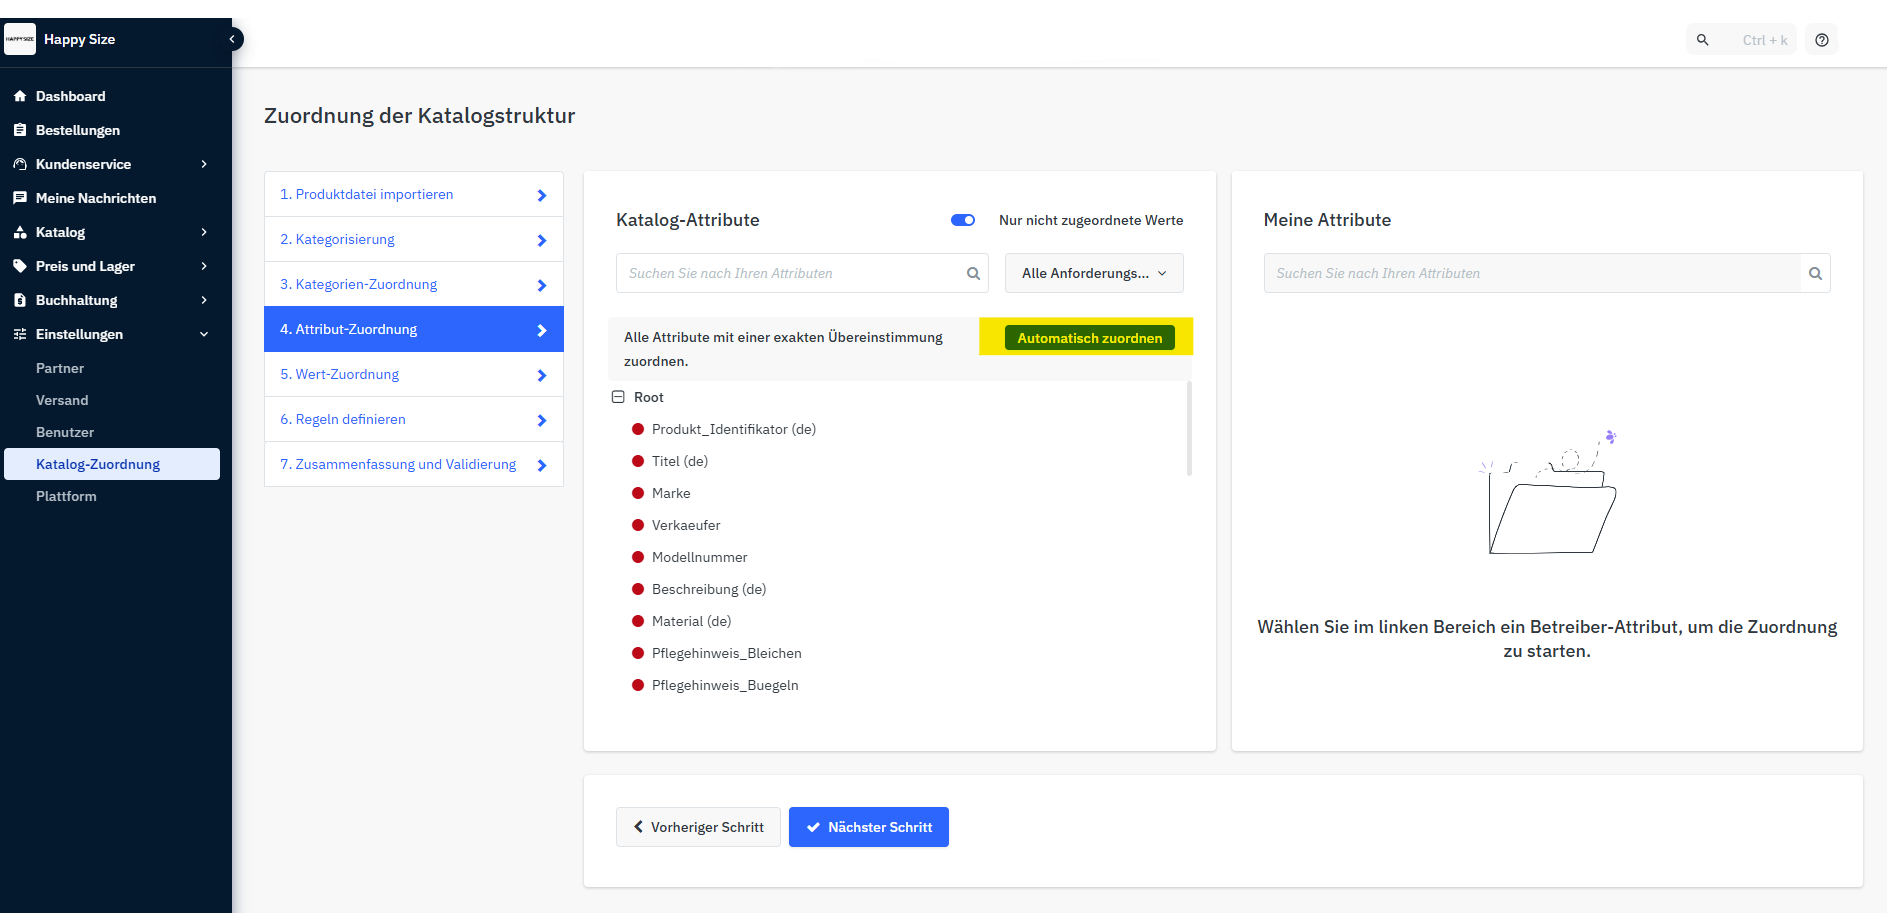Toggle Nur nicht zugeordnete Werte switch
The image size is (1899, 913).
963,220
